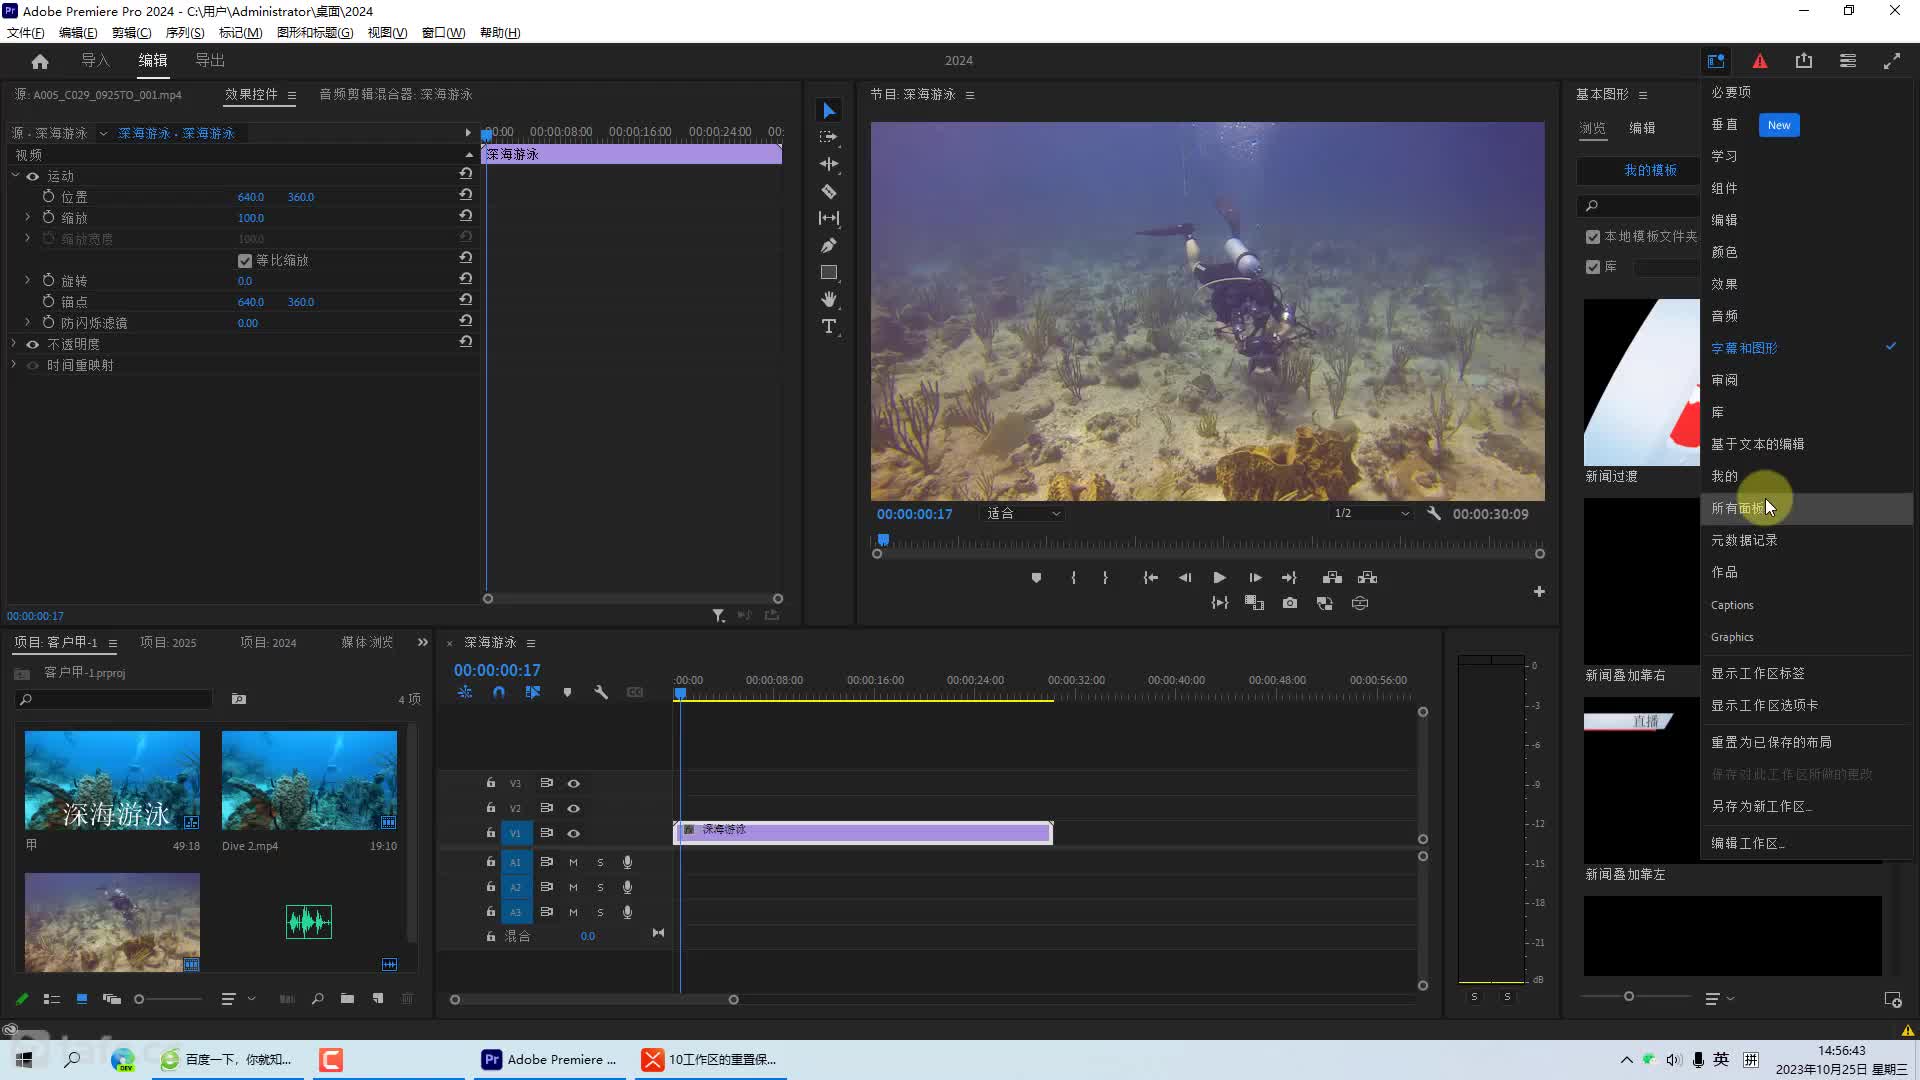Viewport: 1920px width, 1080px height.
Task: Select the Track Select Forward tool
Action: coord(828,137)
